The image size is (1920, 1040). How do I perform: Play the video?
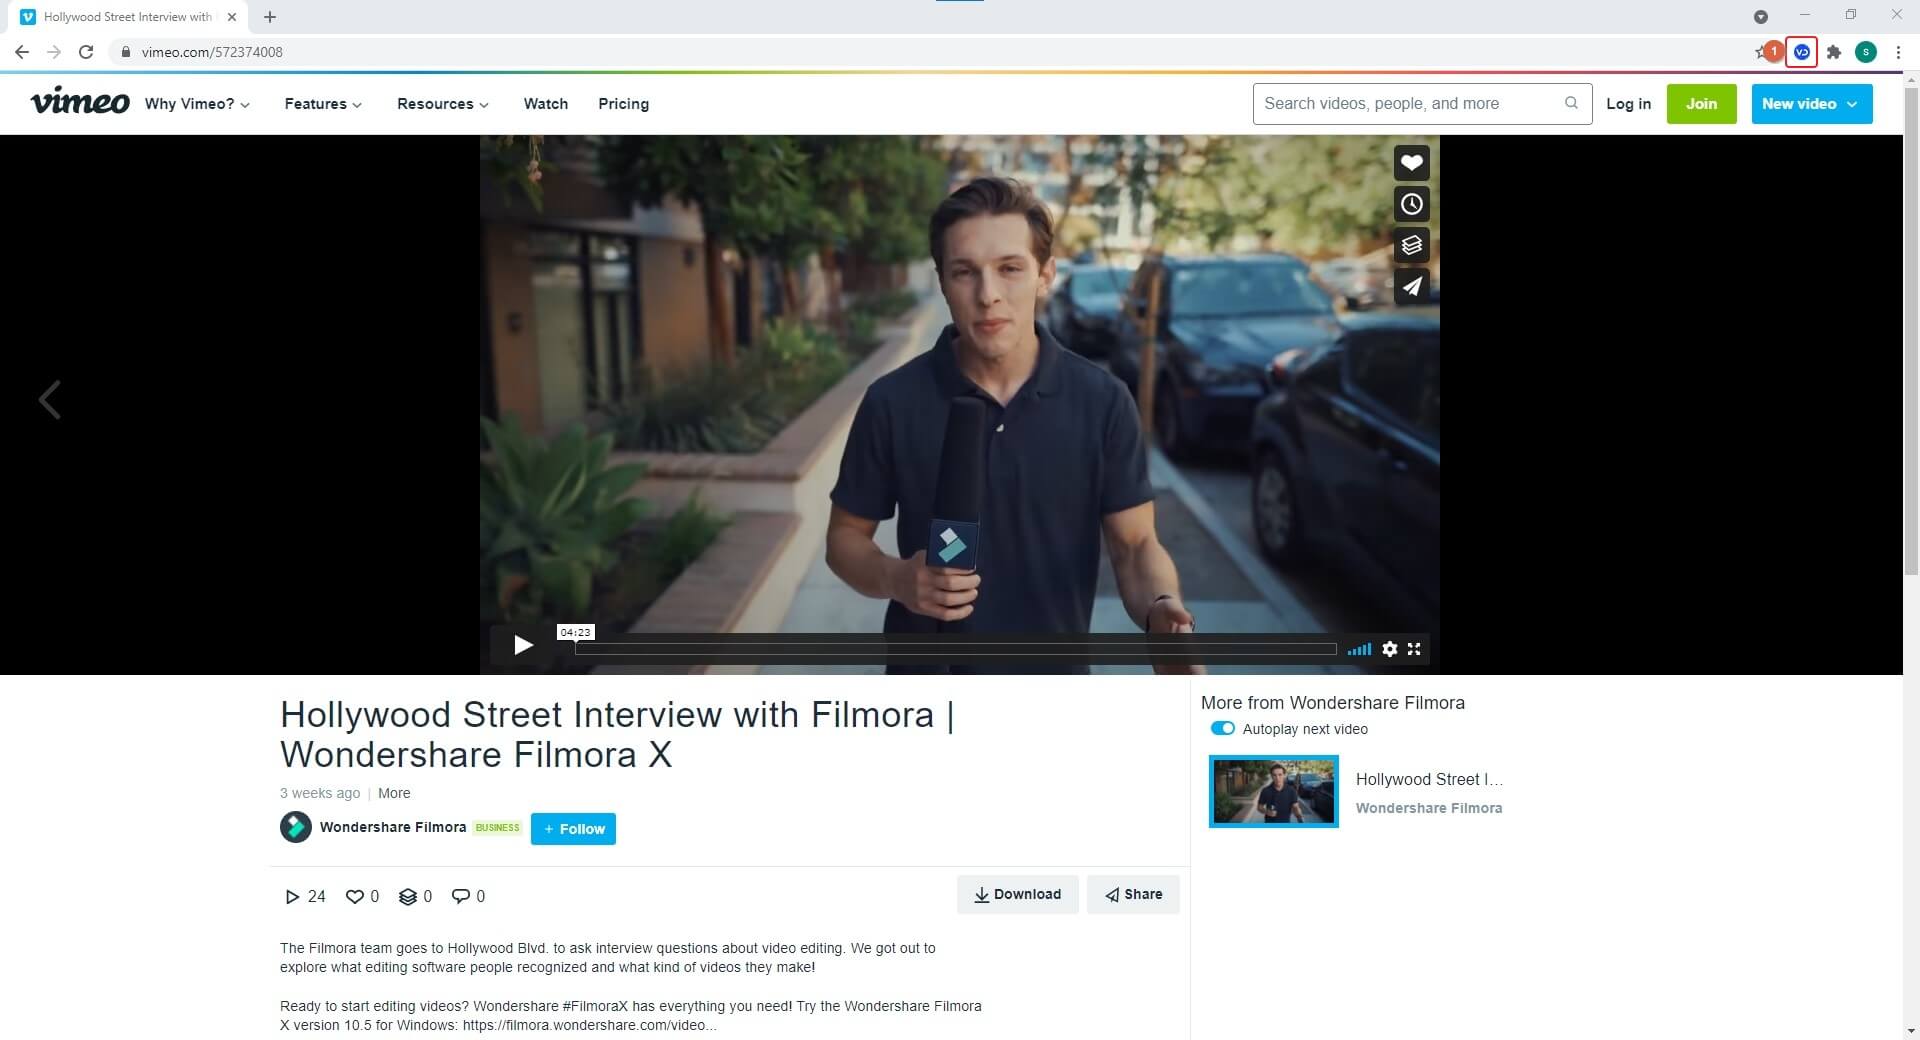522,646
